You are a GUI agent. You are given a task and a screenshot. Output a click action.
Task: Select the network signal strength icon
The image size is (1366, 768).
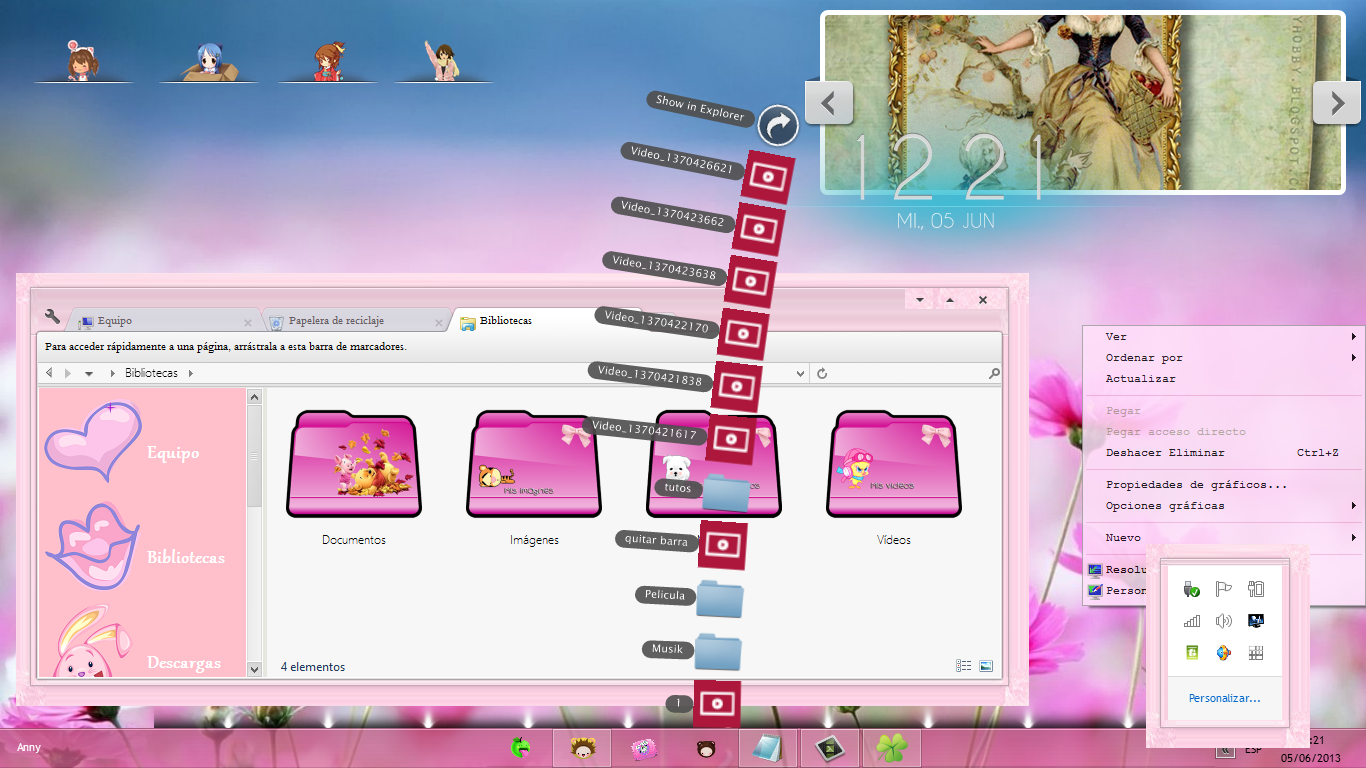tap(1190, 620)
